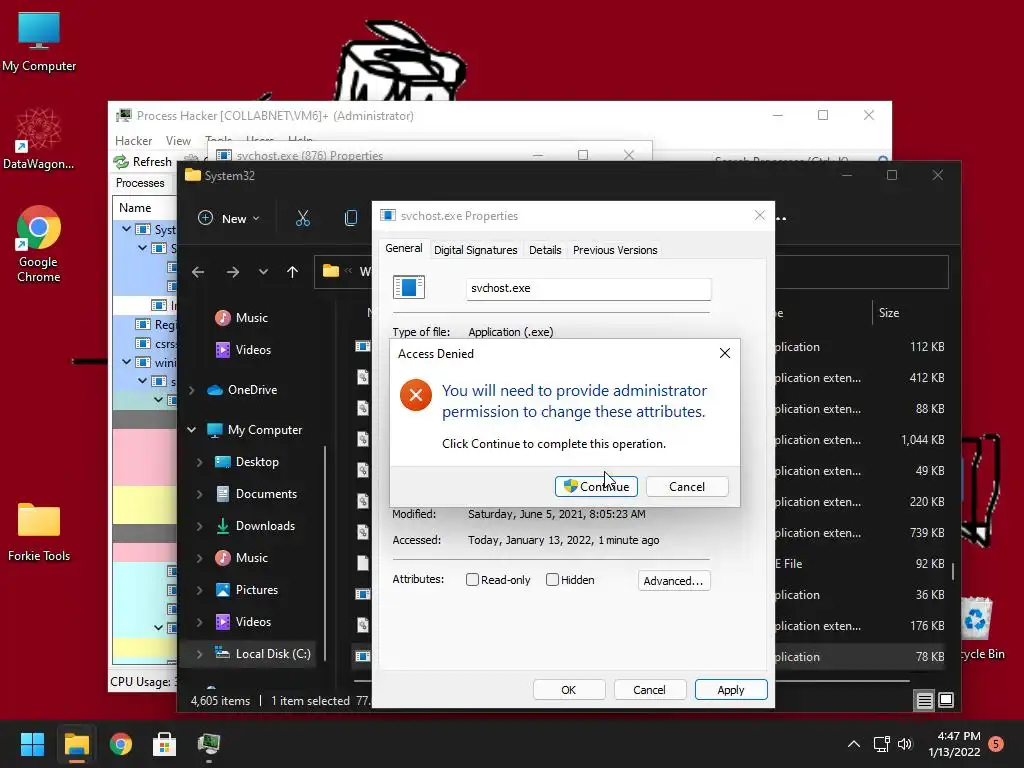Click the Local Disk (C:) drive icon
The height and width of the screenshot is (768, 1024).
coord(223,653)
